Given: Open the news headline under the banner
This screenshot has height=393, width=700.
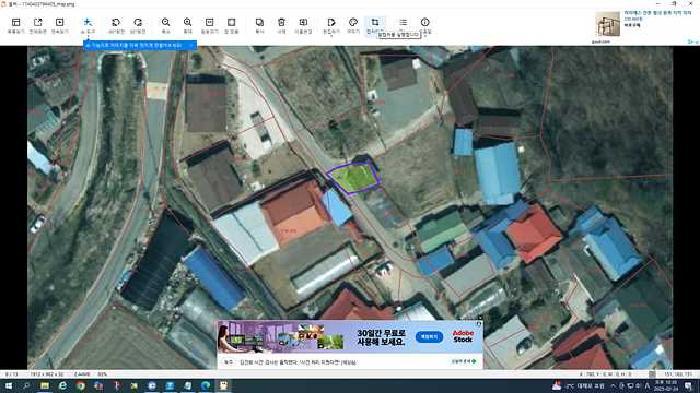Looking at the screenshot, I should point(298,363).
